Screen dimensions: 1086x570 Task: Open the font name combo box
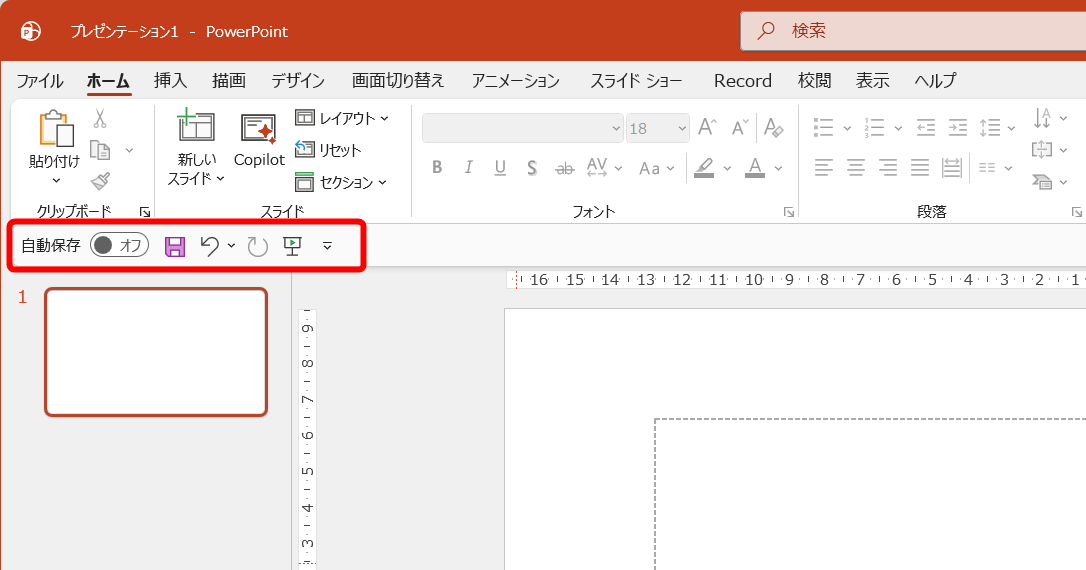(x=523, y=128)
